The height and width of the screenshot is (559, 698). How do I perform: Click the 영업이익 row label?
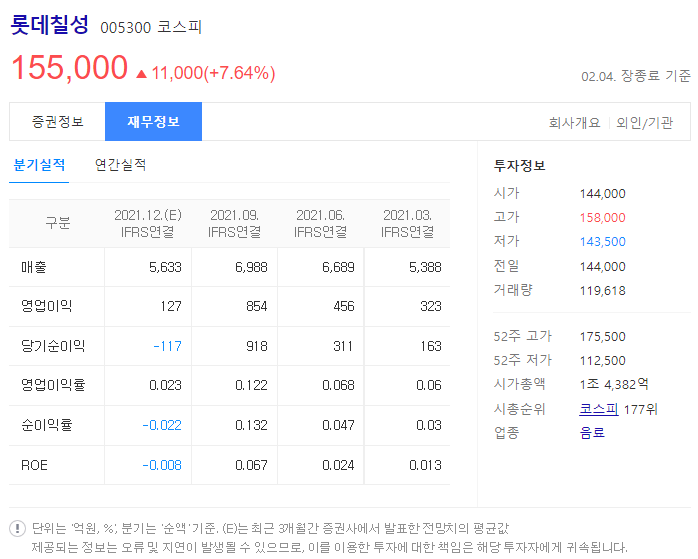click(46, 306)
